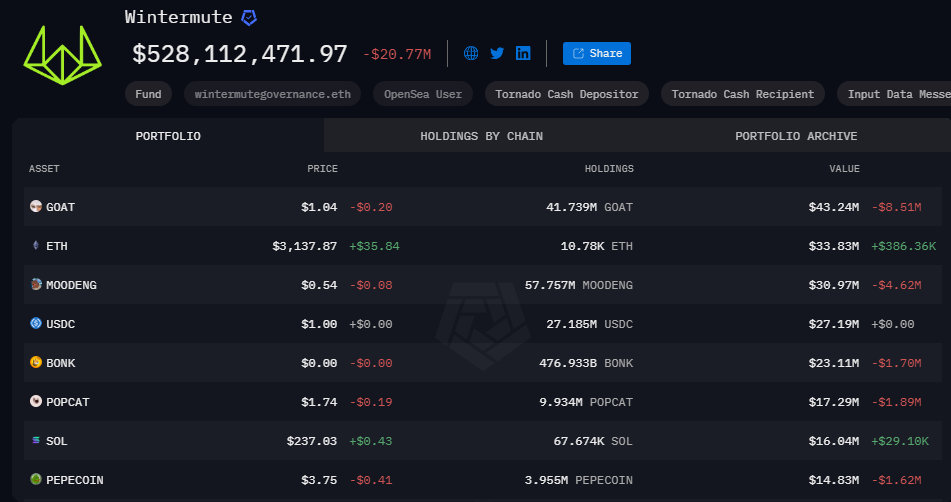Screen dimensions: 951x502
Task: Click the Share button
Action: click(597, 53)
